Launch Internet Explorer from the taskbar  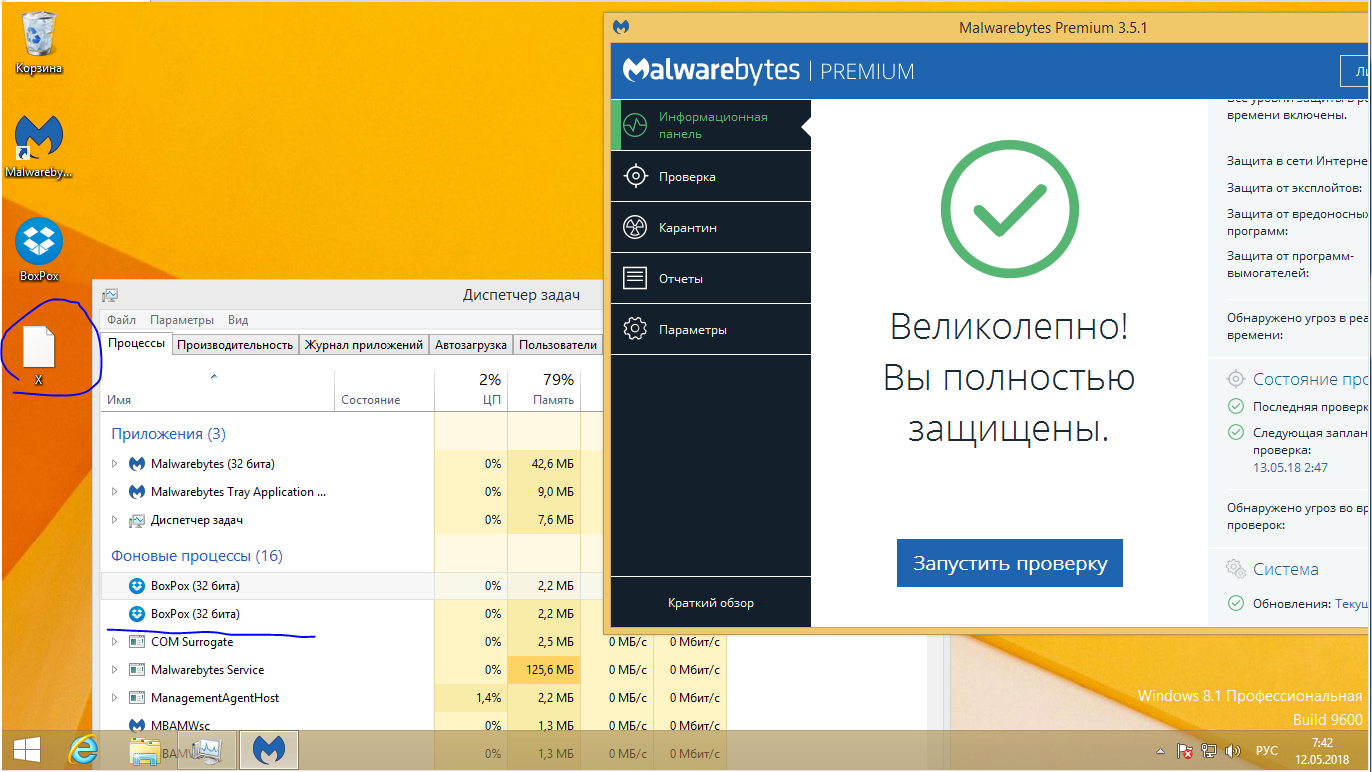[x=84, y=750]
